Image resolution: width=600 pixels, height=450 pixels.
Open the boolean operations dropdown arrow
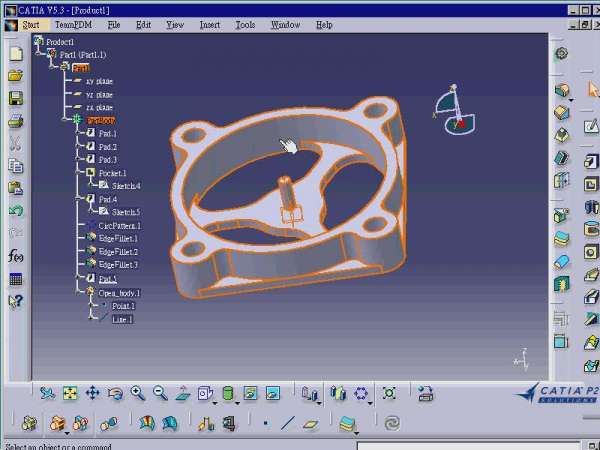point(67,433)
